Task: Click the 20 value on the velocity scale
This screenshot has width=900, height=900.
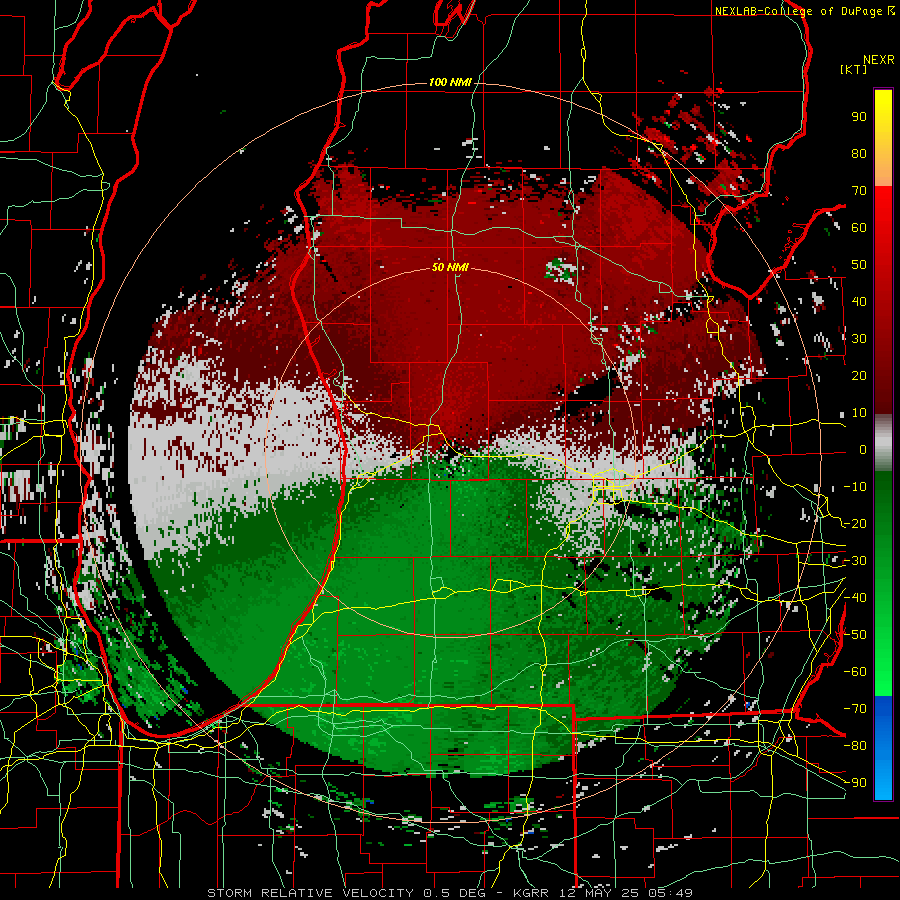Action: click(859, 376)
